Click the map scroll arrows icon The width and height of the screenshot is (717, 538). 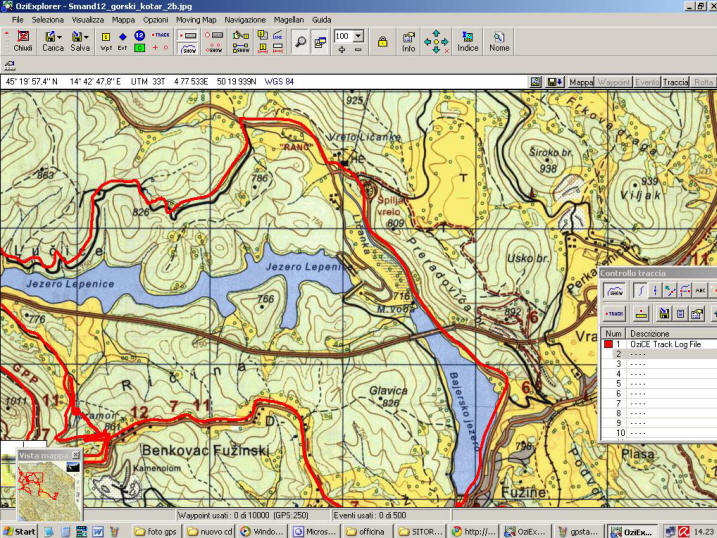(x=436, y=42)
